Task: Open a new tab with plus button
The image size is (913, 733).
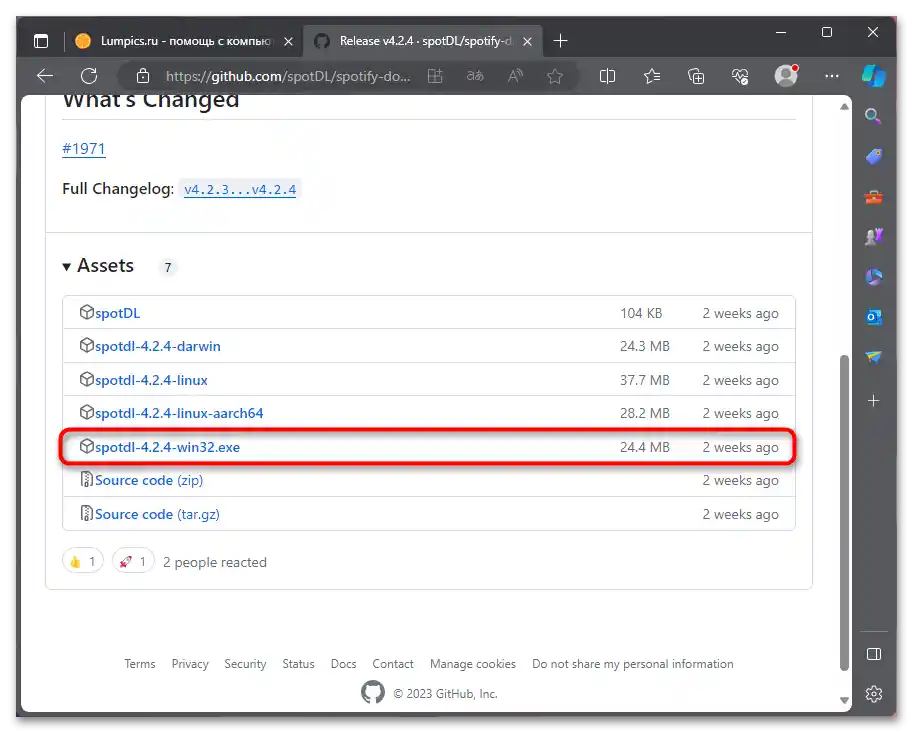Action: (x=560, y=41)
